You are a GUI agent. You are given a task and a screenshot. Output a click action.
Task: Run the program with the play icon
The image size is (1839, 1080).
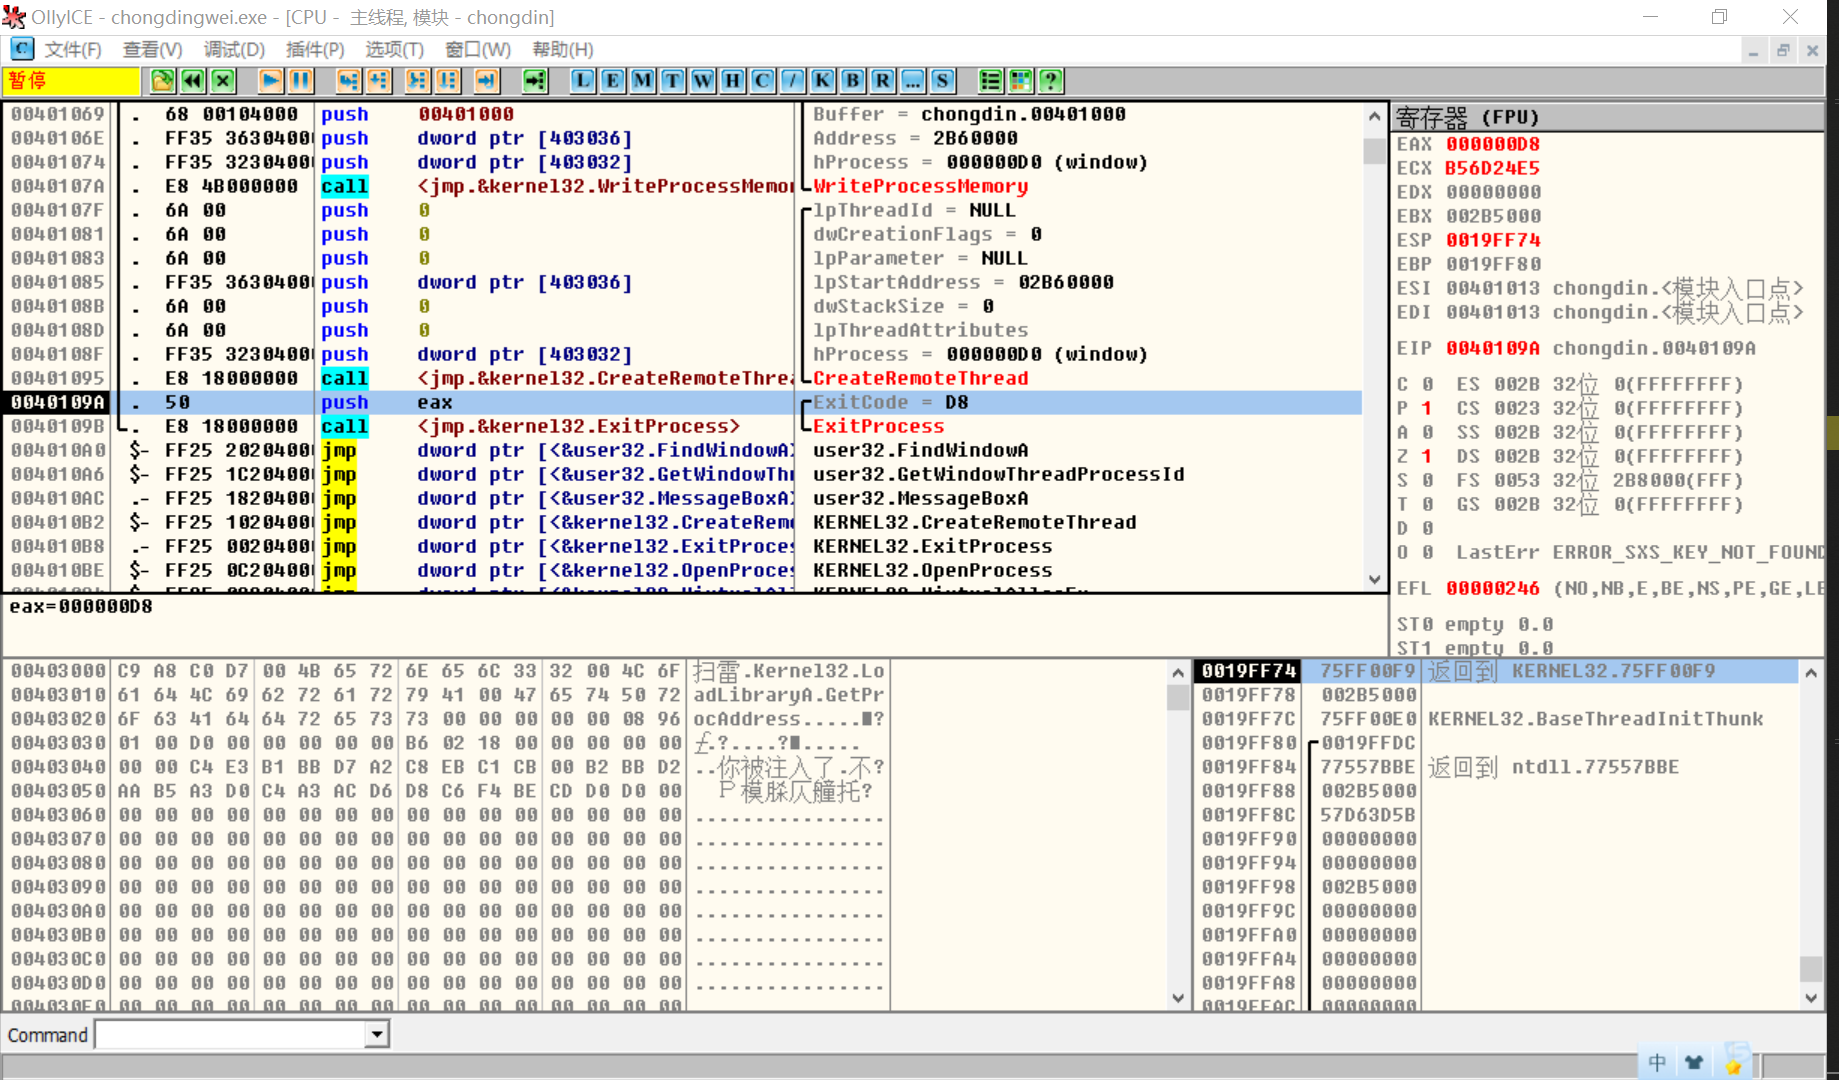[x=270, y=81]
